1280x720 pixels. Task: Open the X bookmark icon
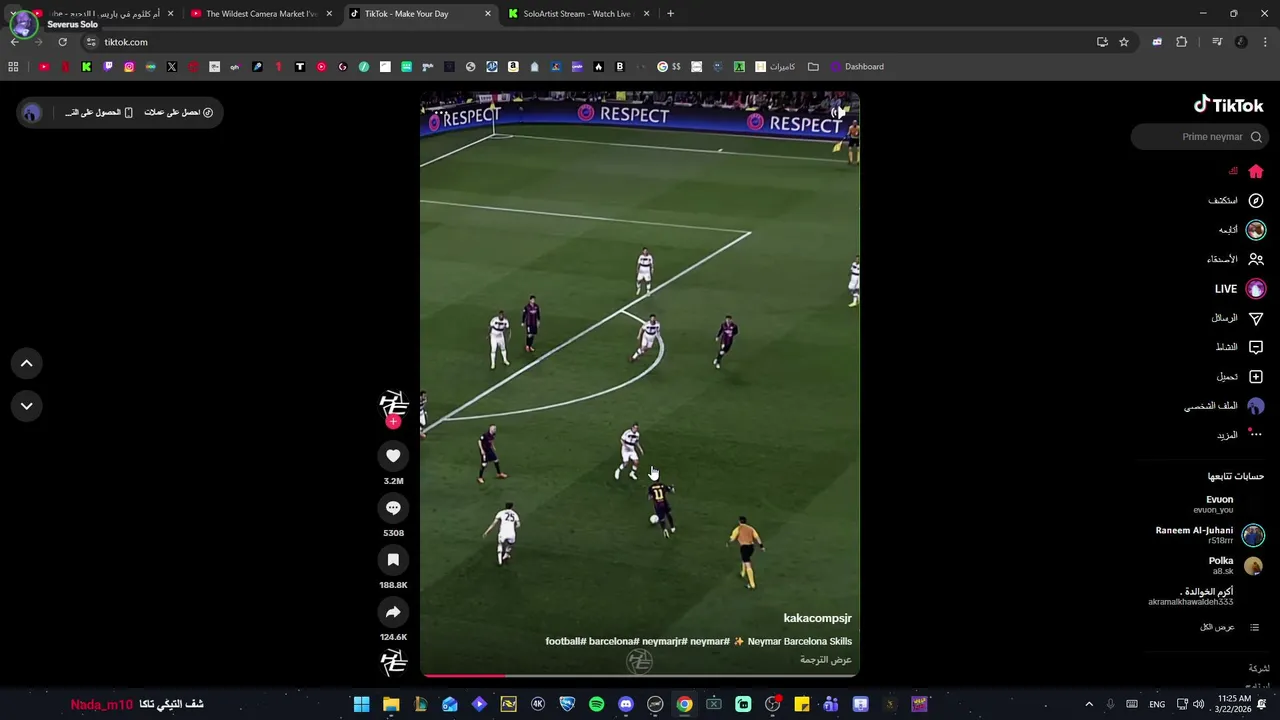click(x=172, y=67)
